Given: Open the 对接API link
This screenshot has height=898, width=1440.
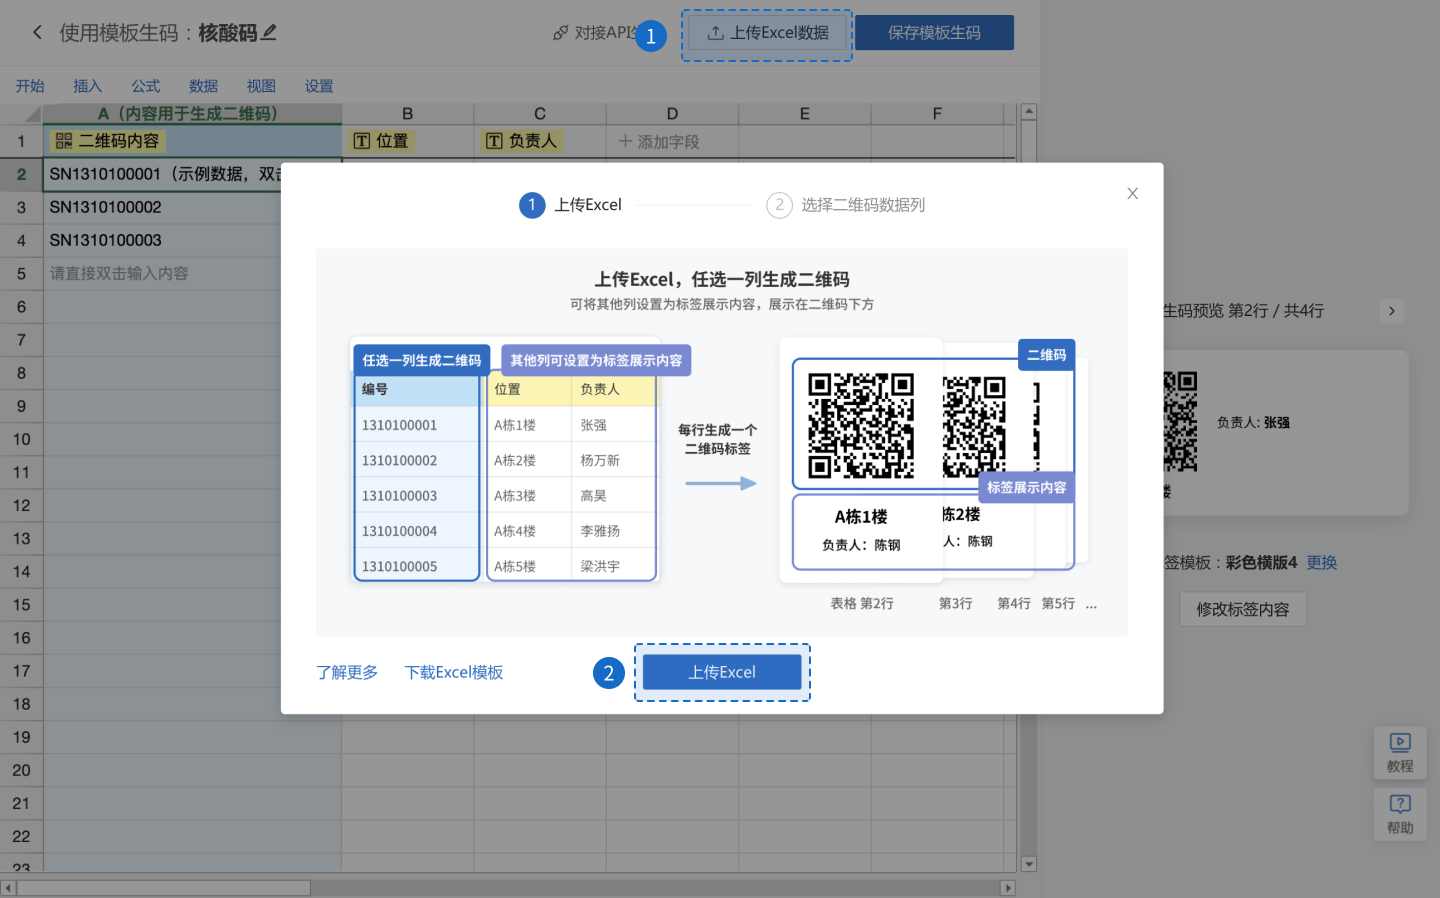Looking at the screenshot, I should coord(595,32).
